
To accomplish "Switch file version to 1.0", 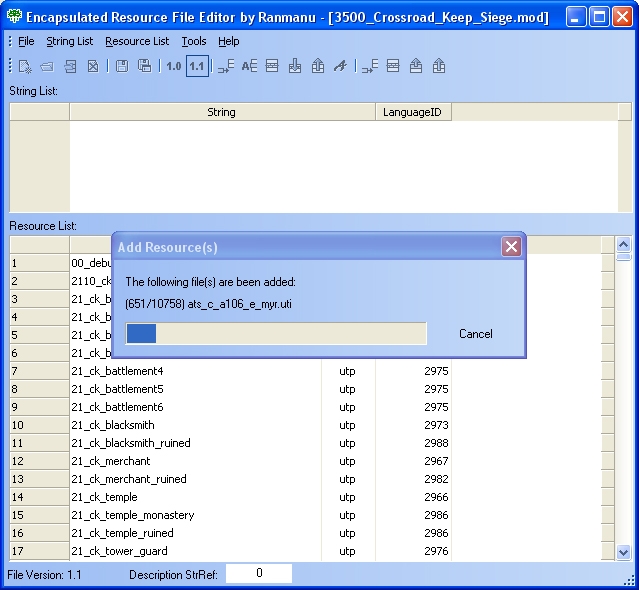I will (173, 66).
